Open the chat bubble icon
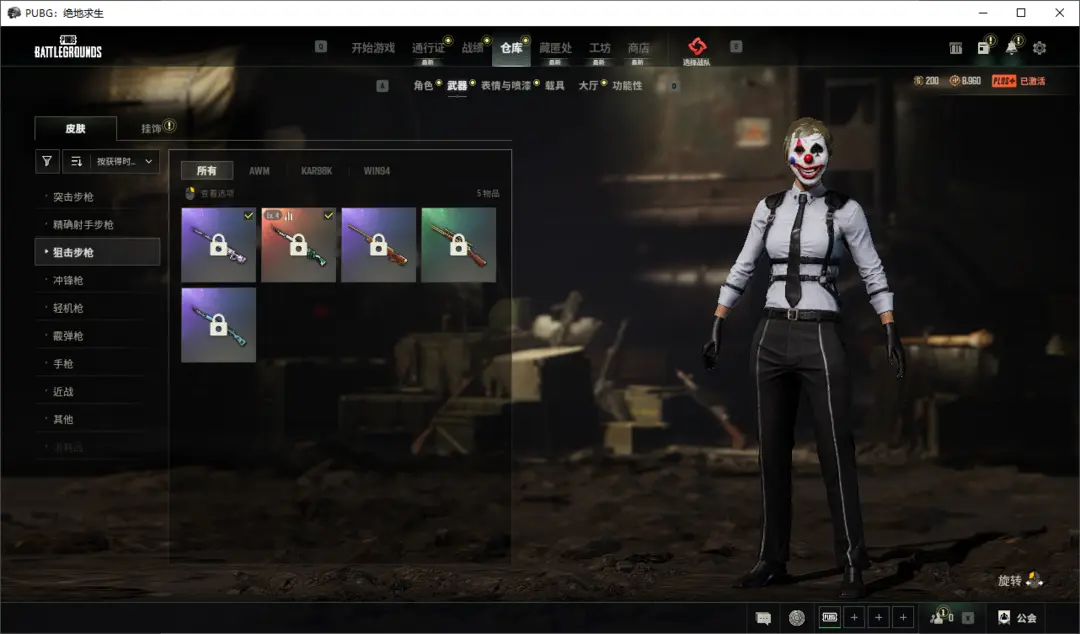The width and height of the screenshot is (1080, 634). tap(763, 618)
